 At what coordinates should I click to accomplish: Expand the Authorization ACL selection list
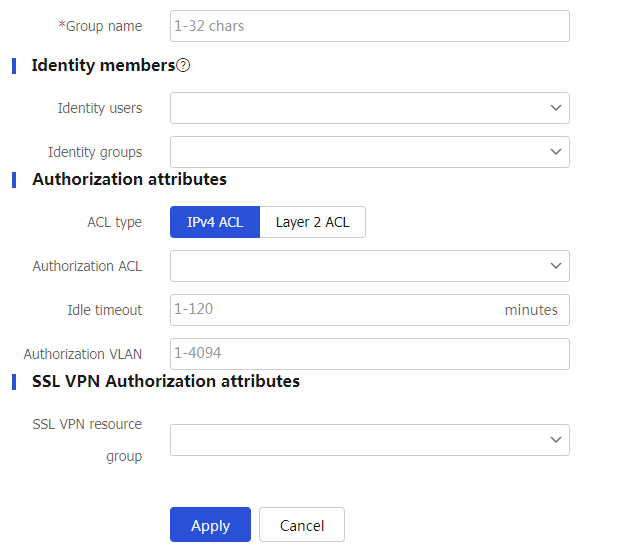[360, 266]
